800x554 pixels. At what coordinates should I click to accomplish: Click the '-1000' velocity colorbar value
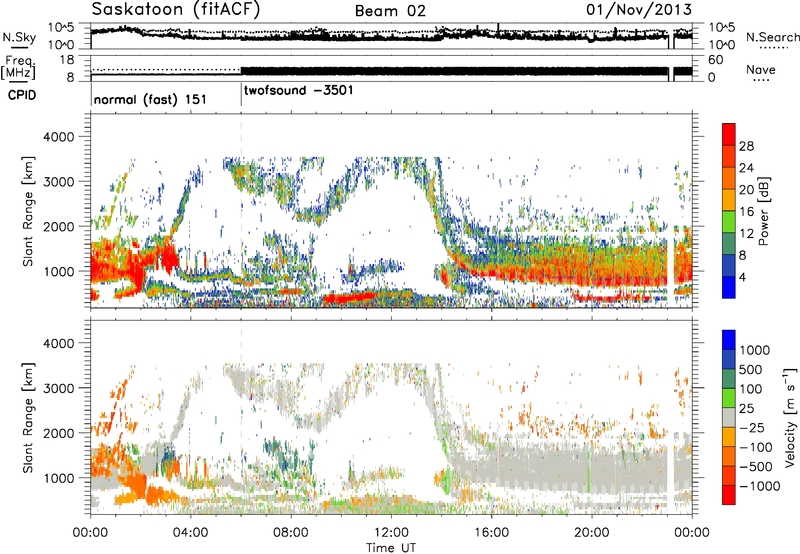click(x=760, y=486)
